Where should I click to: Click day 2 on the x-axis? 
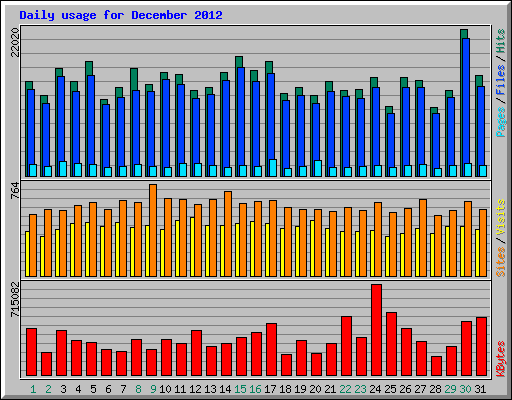tap(48, 389)
